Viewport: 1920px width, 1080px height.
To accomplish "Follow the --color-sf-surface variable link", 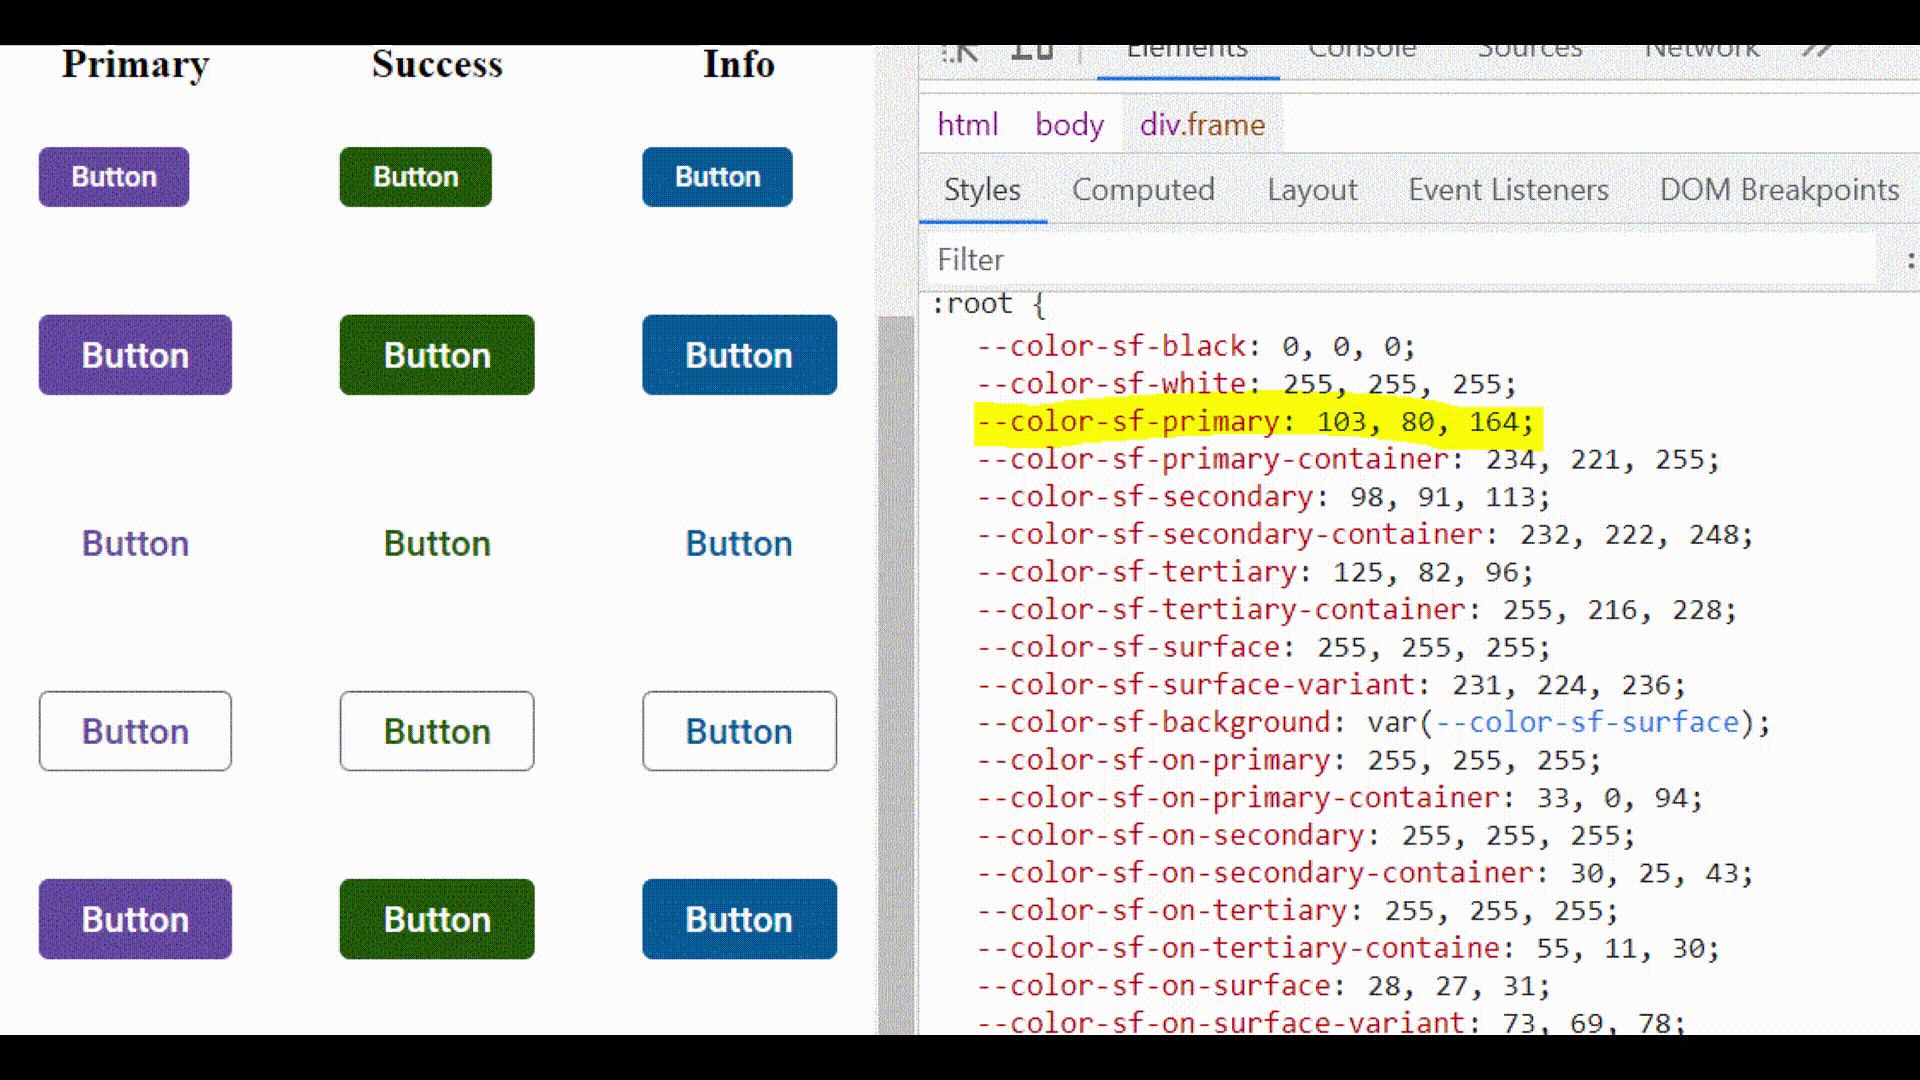I will pyautogui.click(x=1588, y=723).
